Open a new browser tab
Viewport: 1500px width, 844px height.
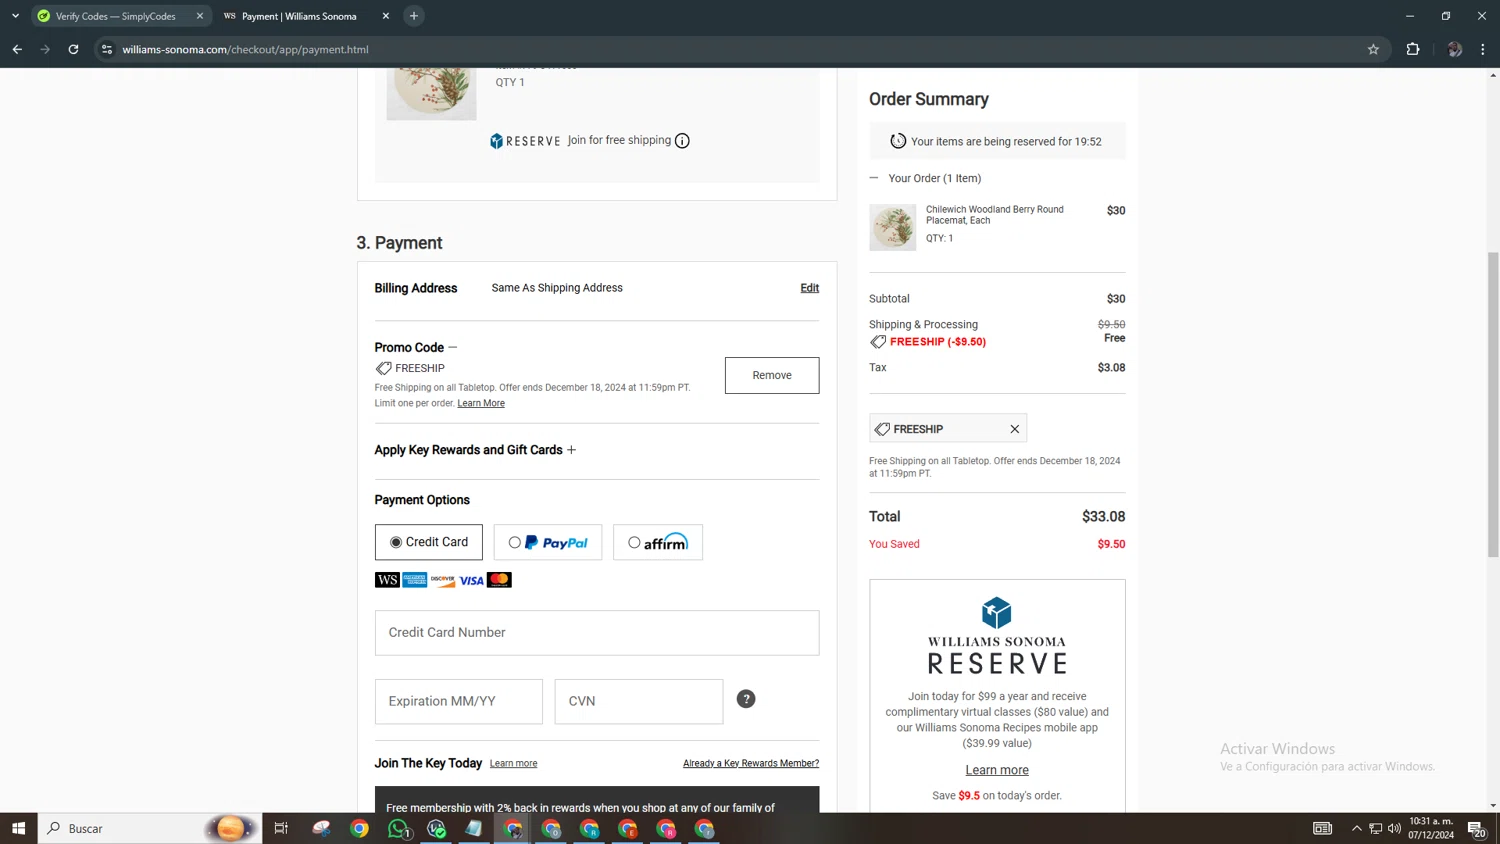click(414, 16)
